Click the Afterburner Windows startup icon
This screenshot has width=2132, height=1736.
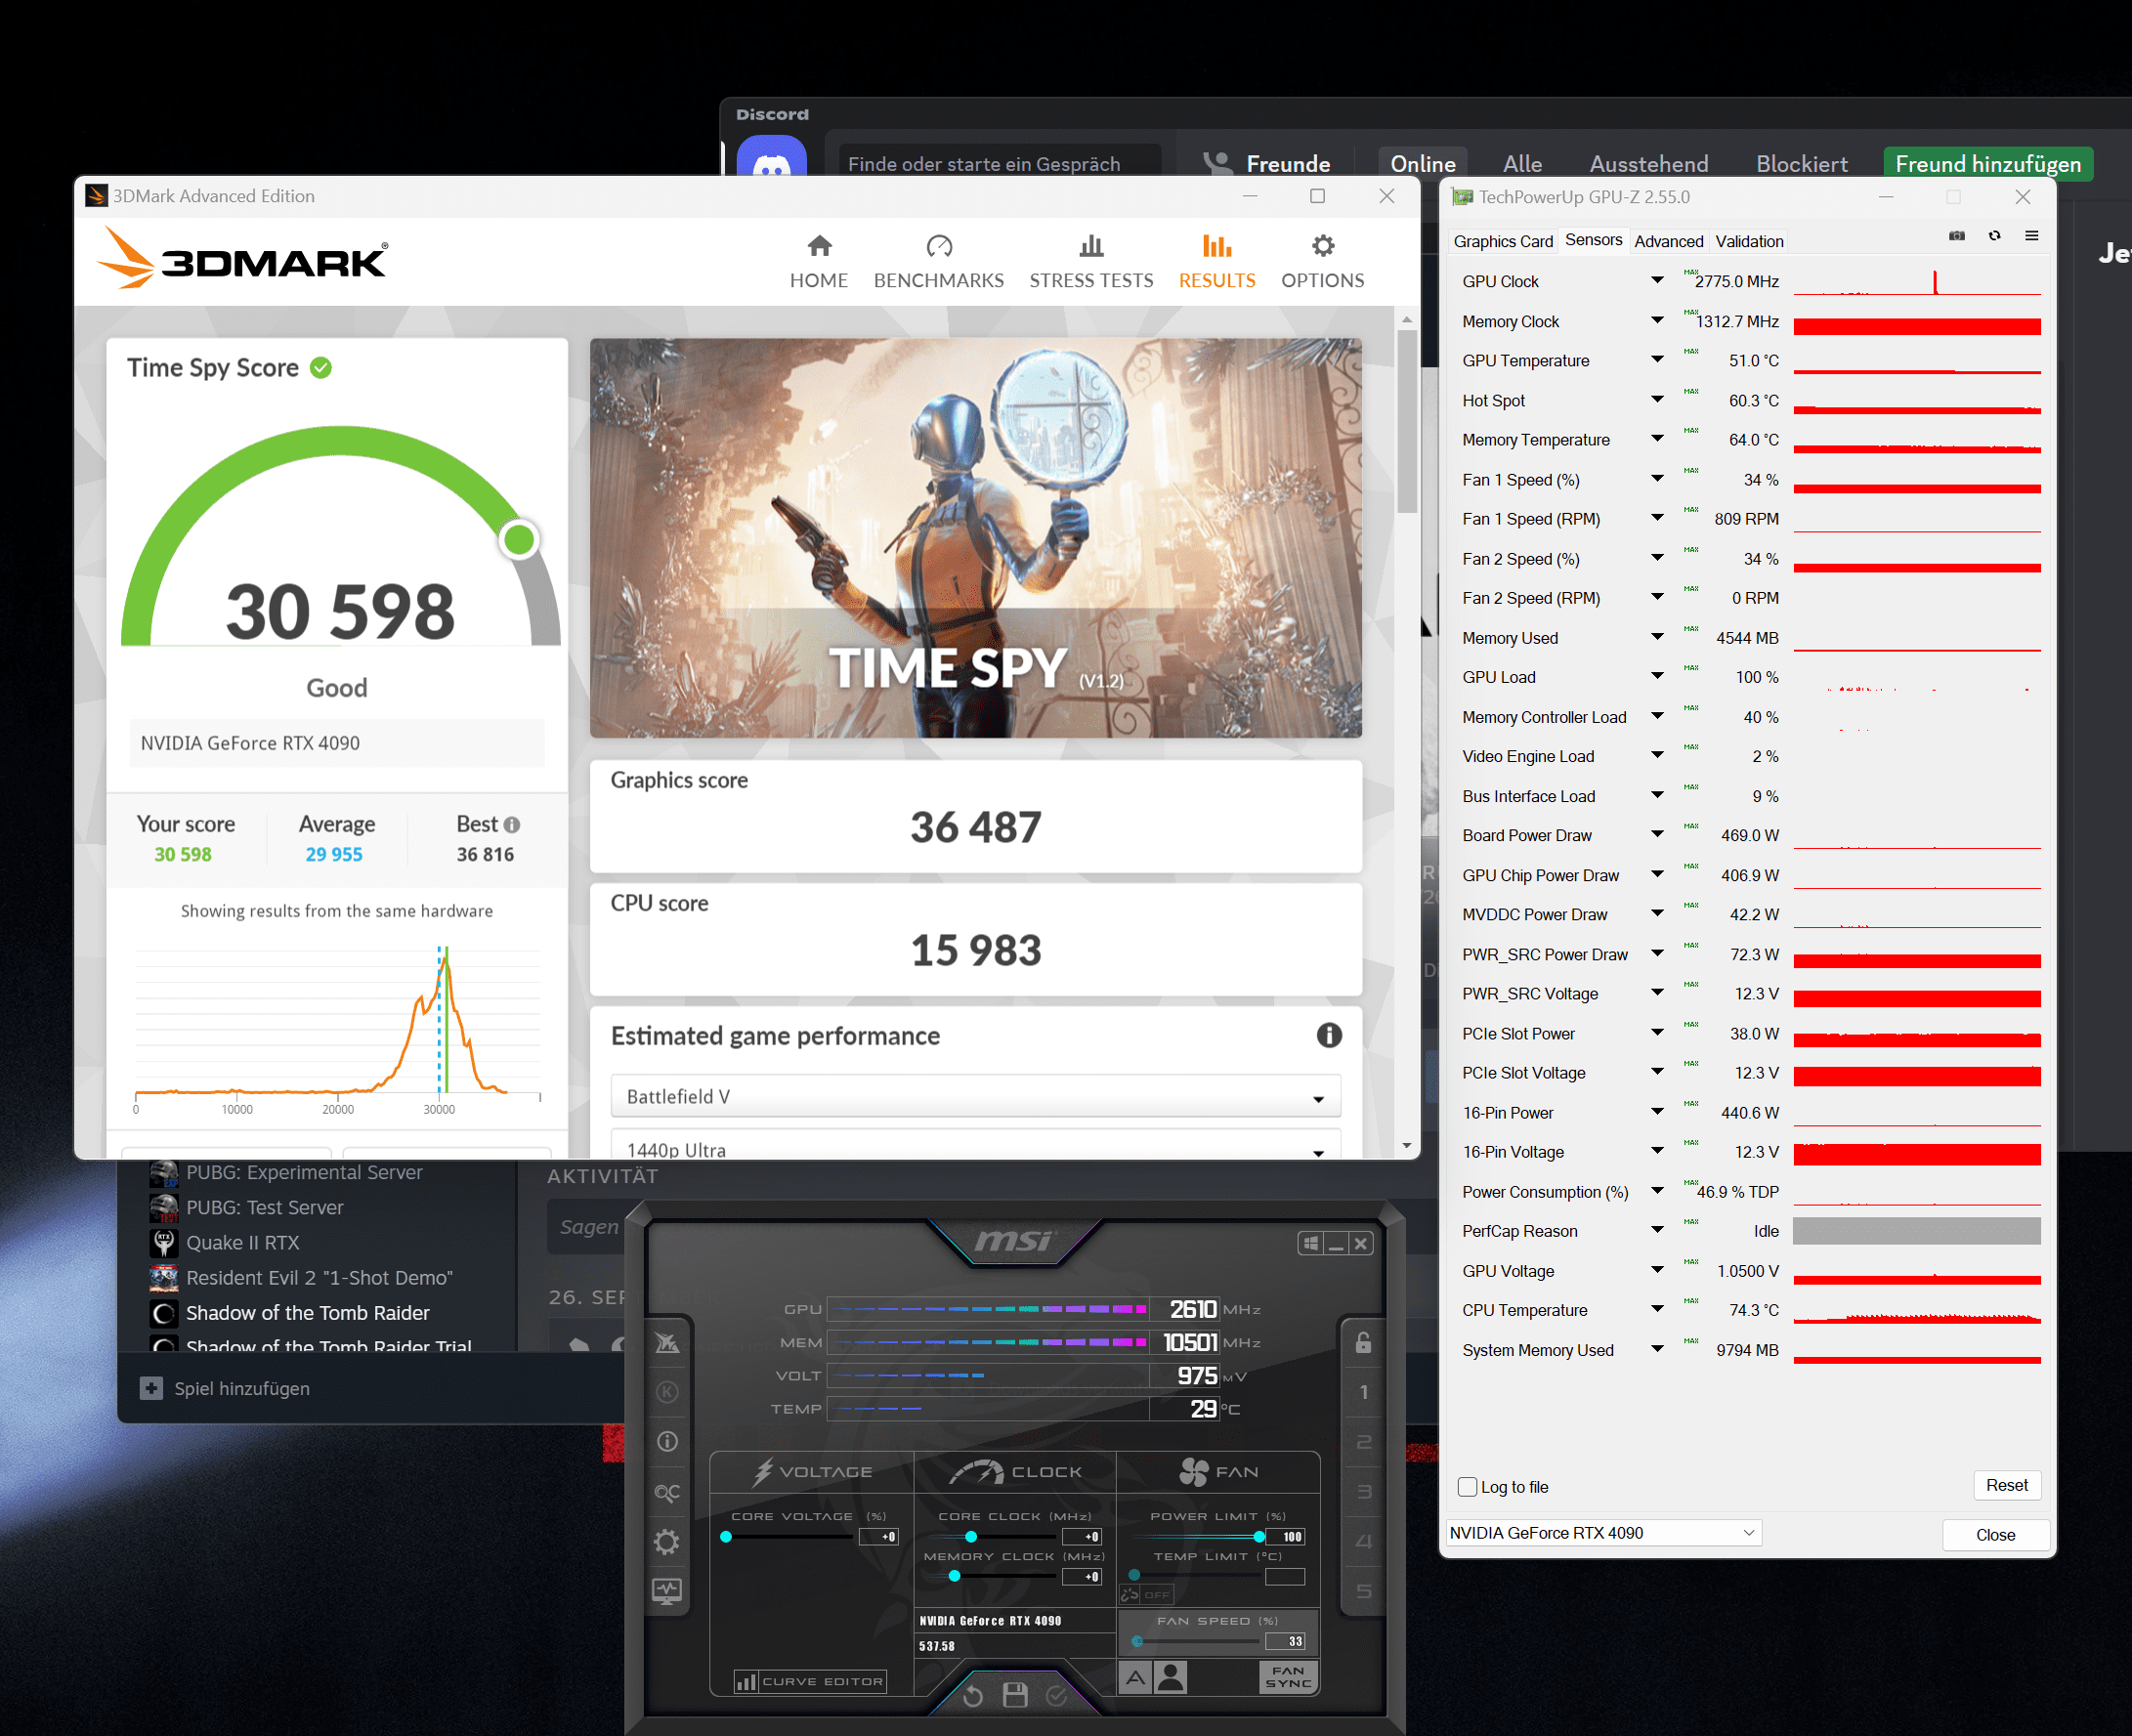(x=1311, y=1244)
